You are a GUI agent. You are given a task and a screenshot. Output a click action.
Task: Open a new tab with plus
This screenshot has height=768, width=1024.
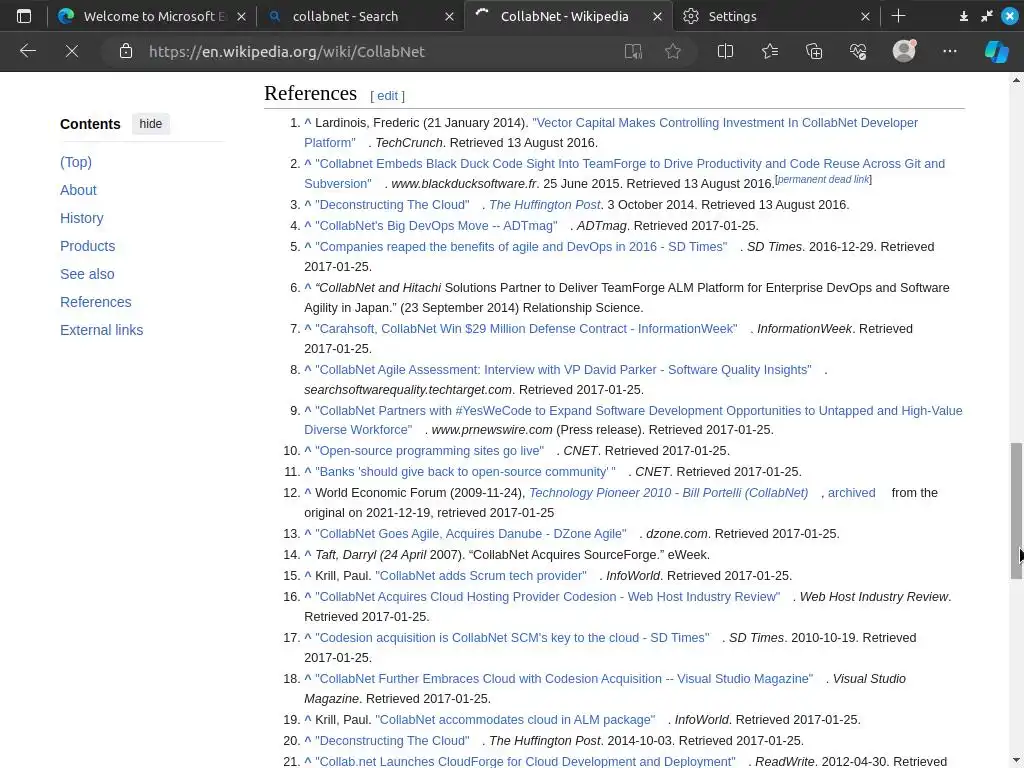(898, 16)
